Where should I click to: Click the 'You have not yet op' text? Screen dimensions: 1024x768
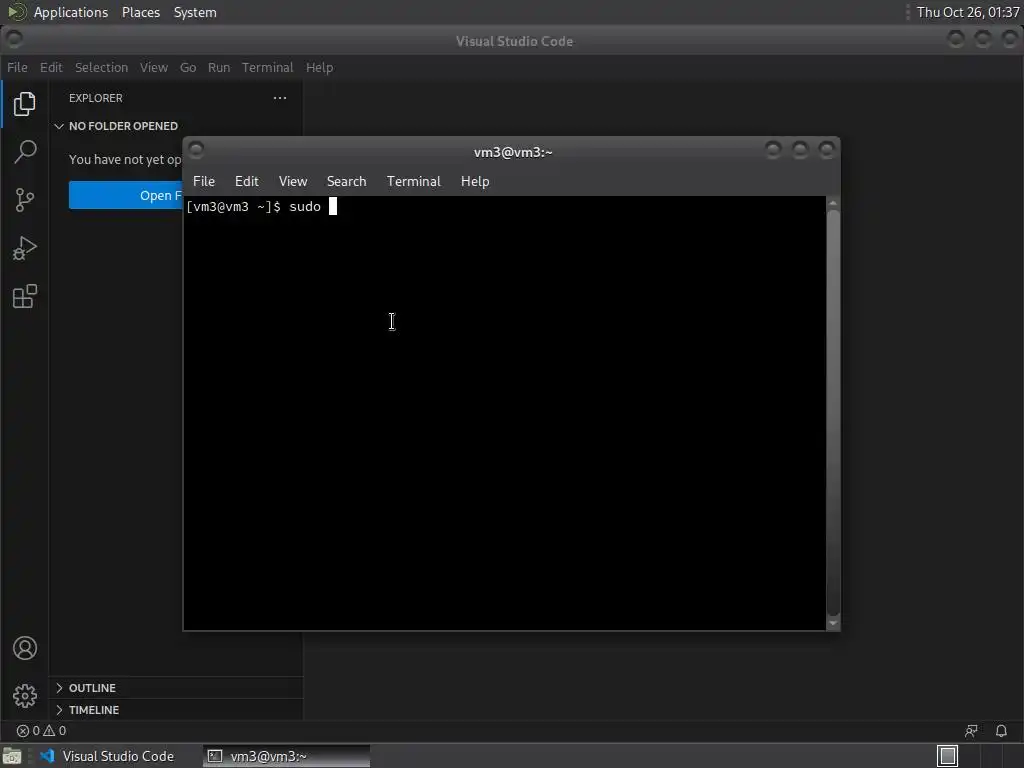[x=125, y=159]
